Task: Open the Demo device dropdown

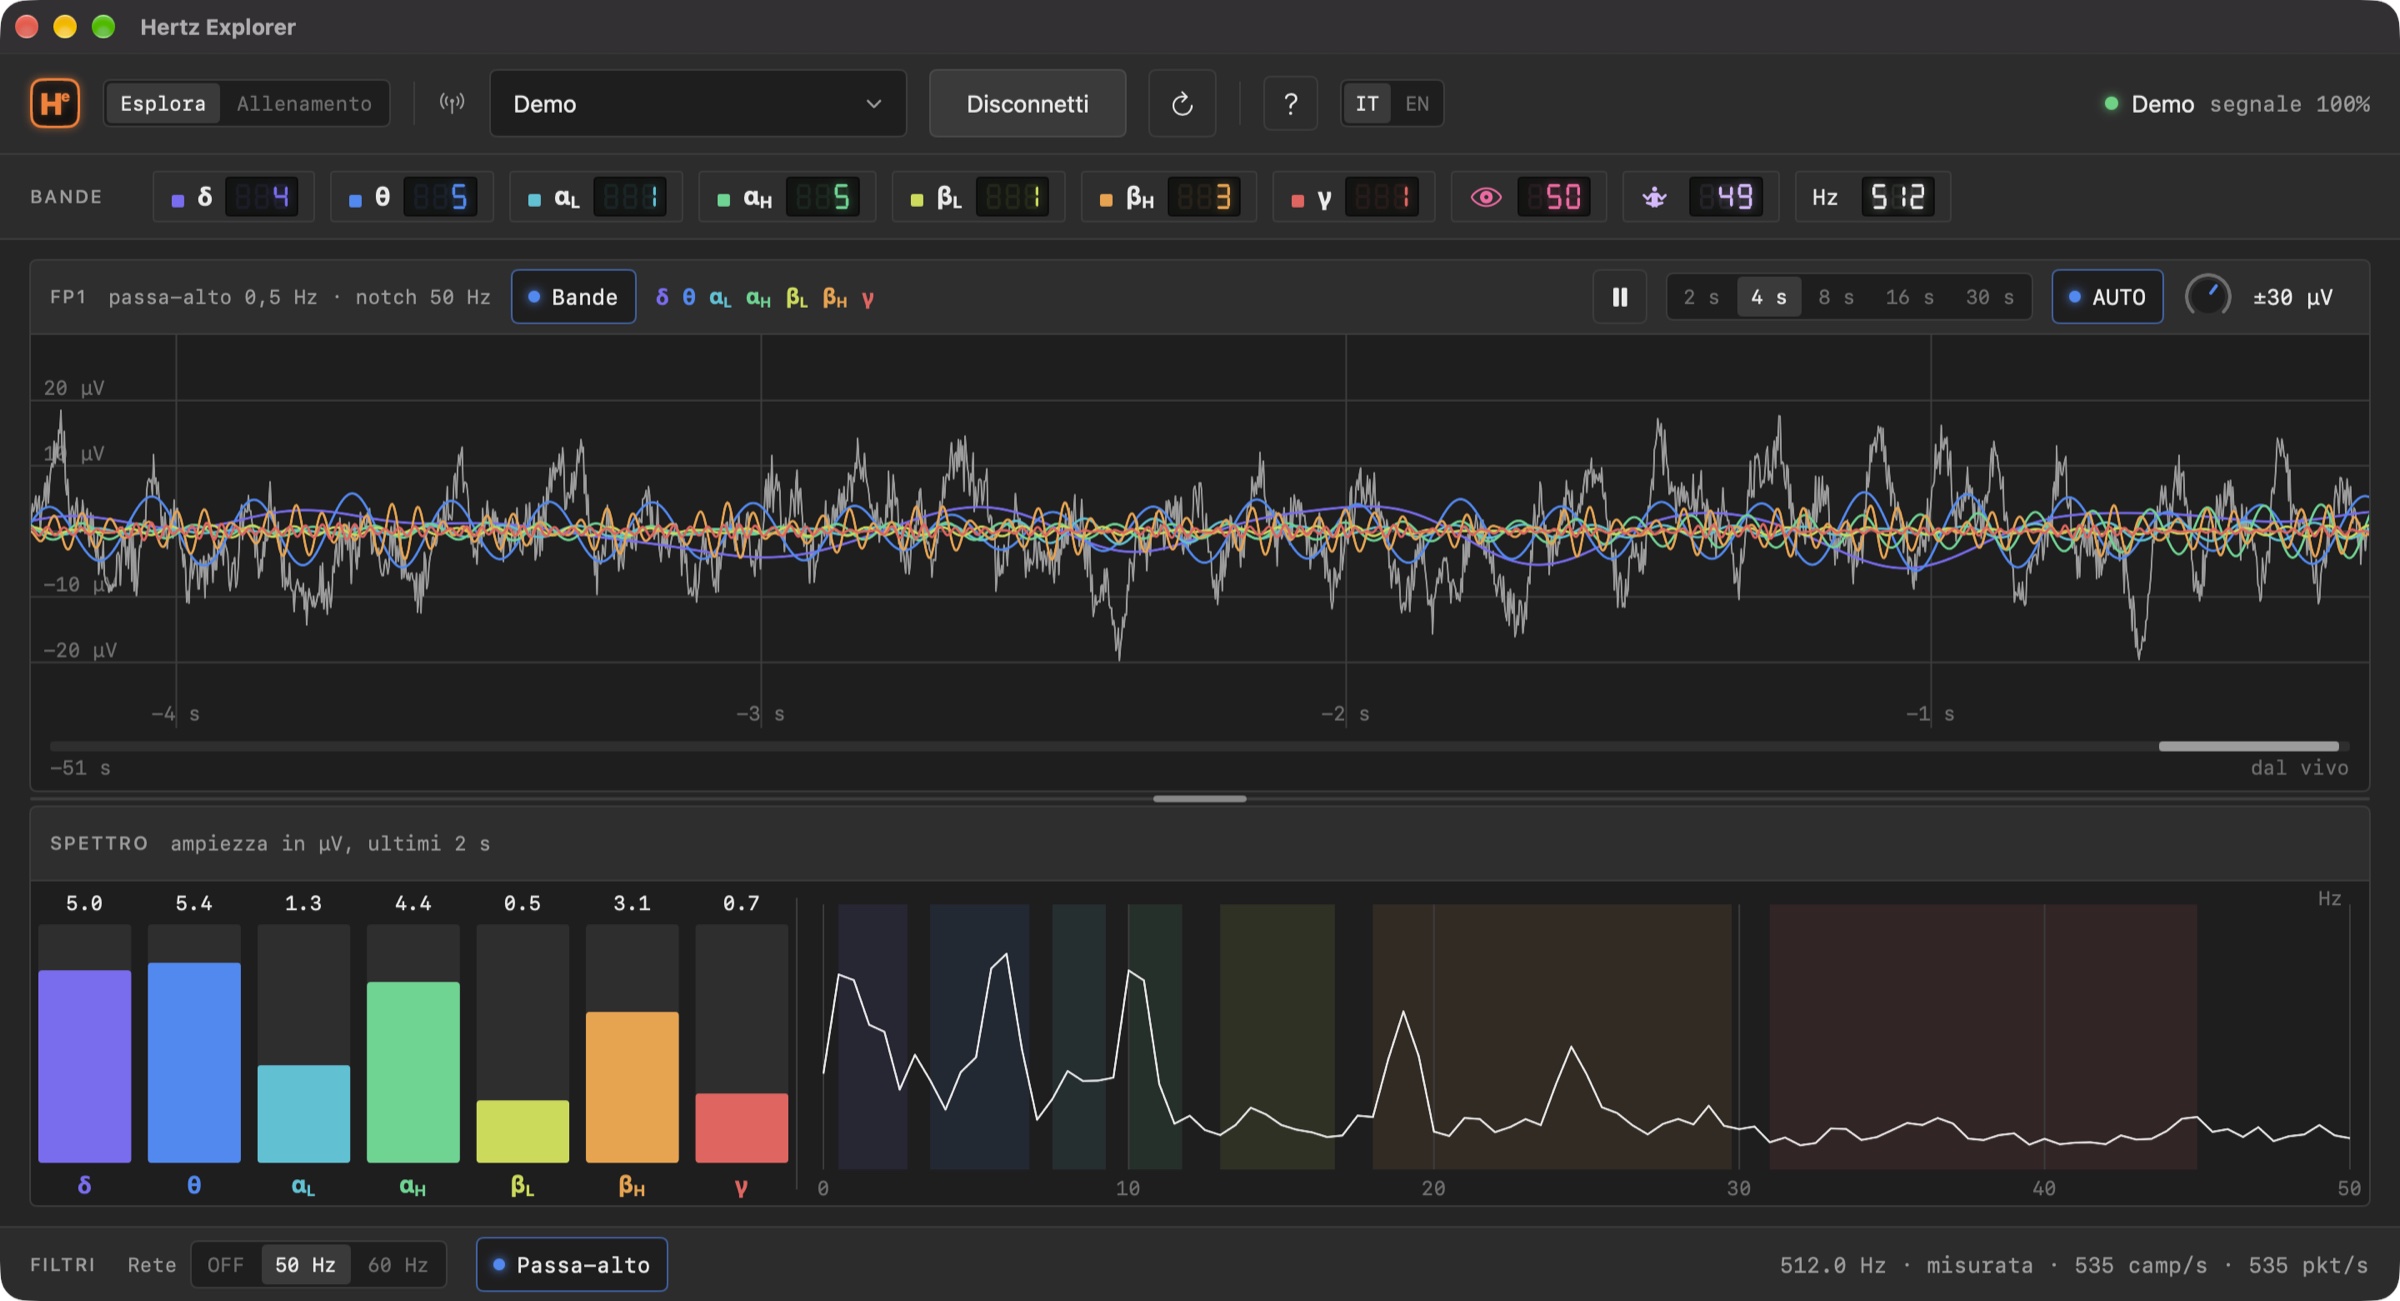Action: click(x=698, y=103)
